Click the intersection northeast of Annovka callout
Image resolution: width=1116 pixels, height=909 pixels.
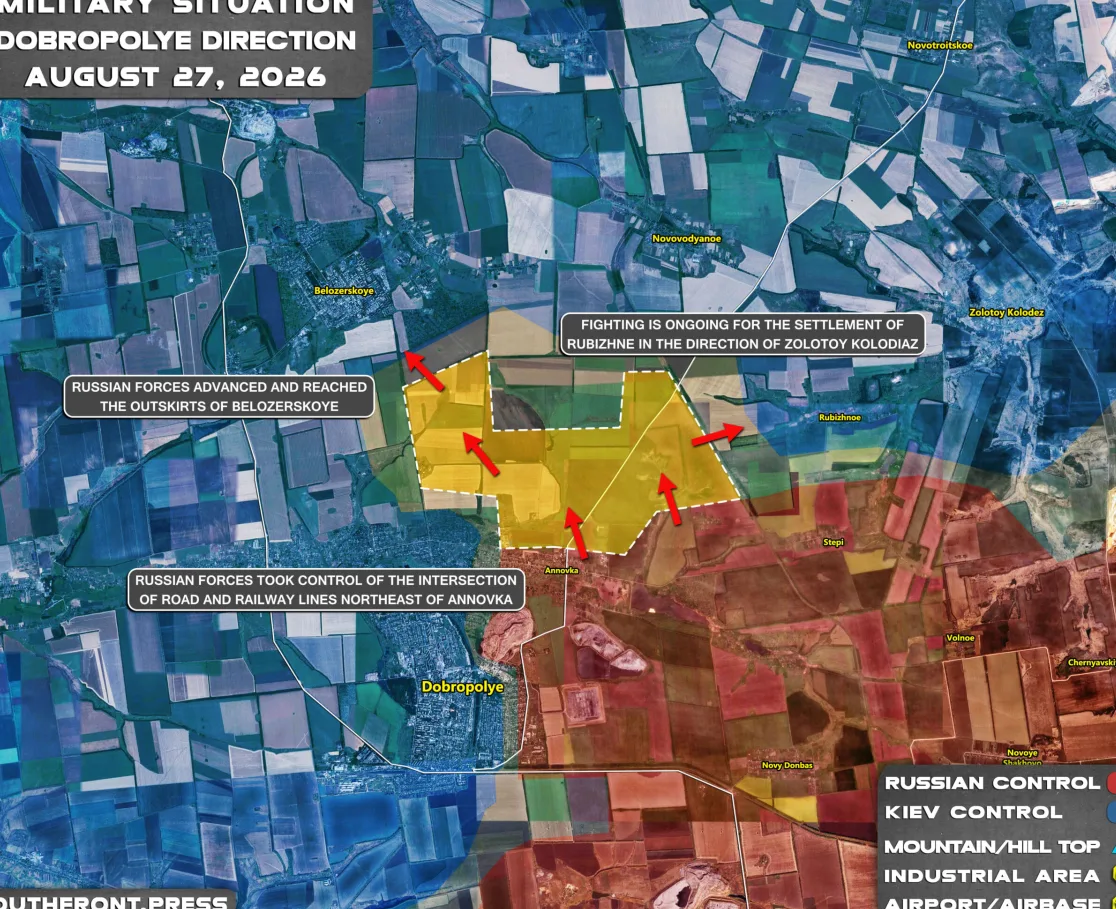[x=326, y=590]
